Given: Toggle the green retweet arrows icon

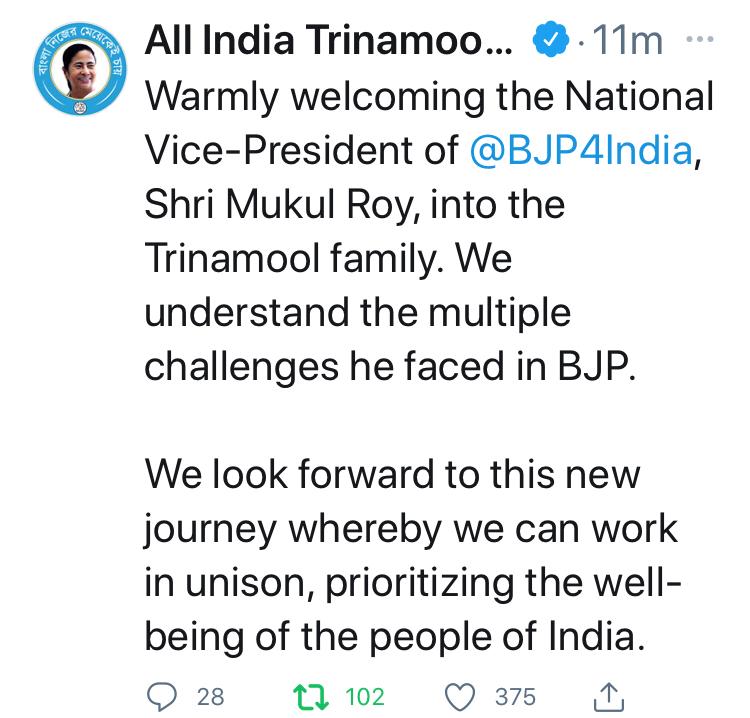Looking at the screenshot, I should [x=311, y=697].
